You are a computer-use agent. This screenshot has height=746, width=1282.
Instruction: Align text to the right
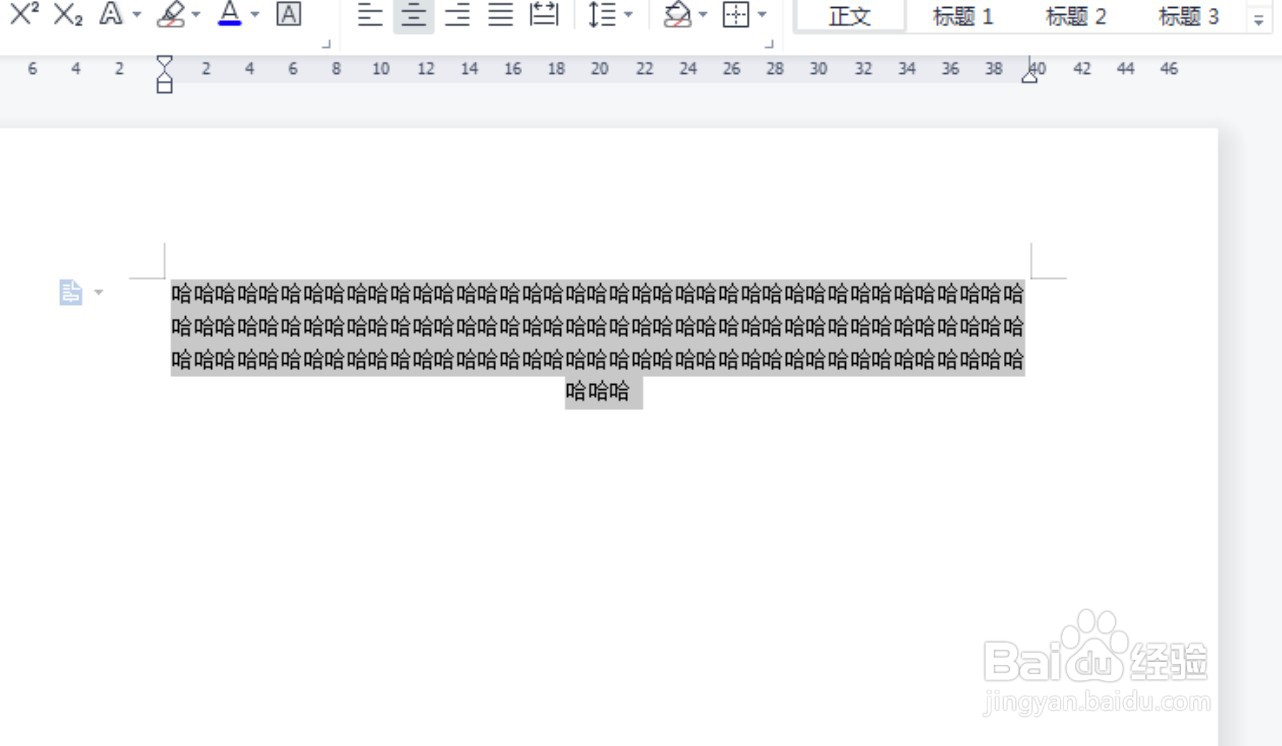coord(458,15)
